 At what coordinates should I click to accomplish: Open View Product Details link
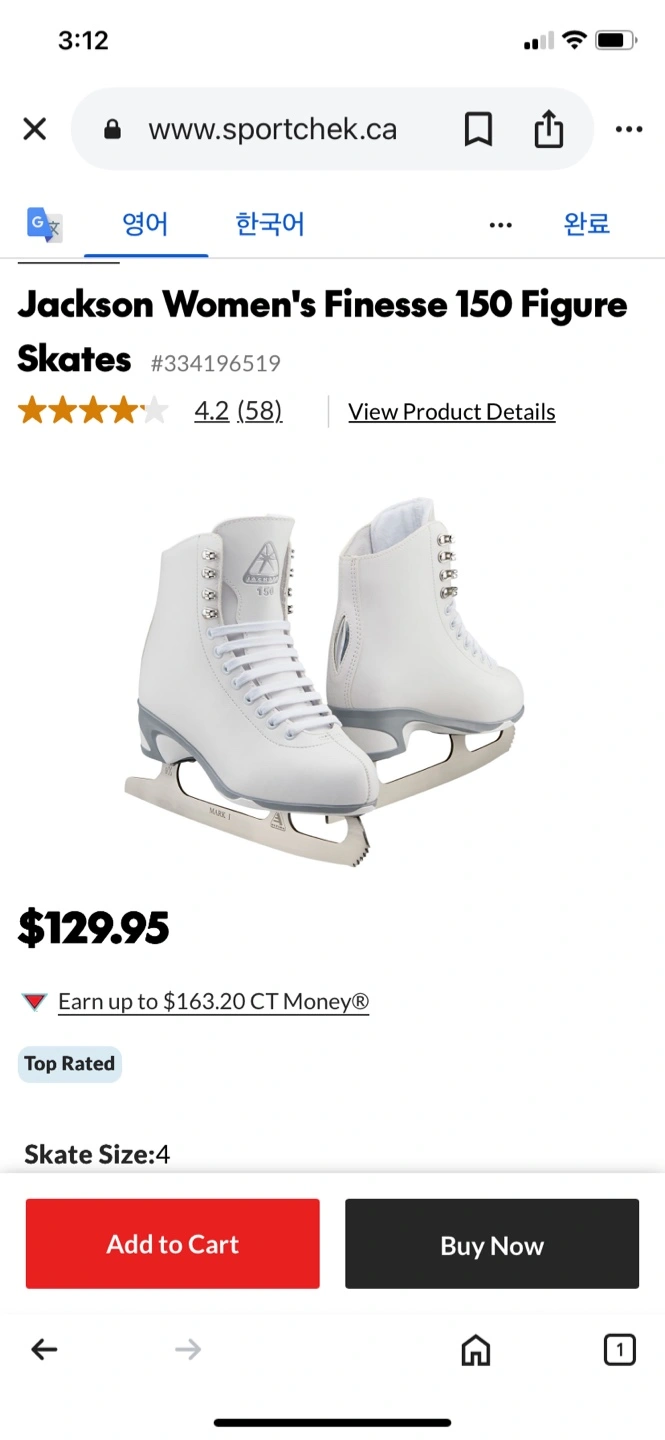pos(452,412)
